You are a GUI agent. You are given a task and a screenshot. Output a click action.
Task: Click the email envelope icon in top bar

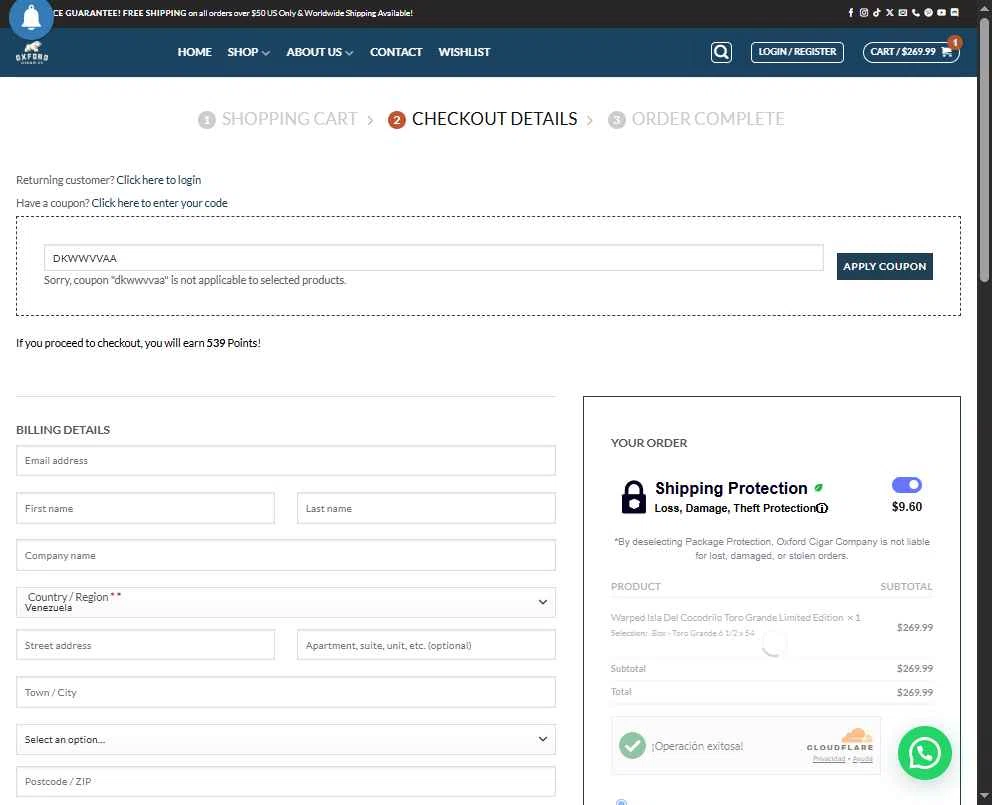pyautogui.click(x=903, y=13)
